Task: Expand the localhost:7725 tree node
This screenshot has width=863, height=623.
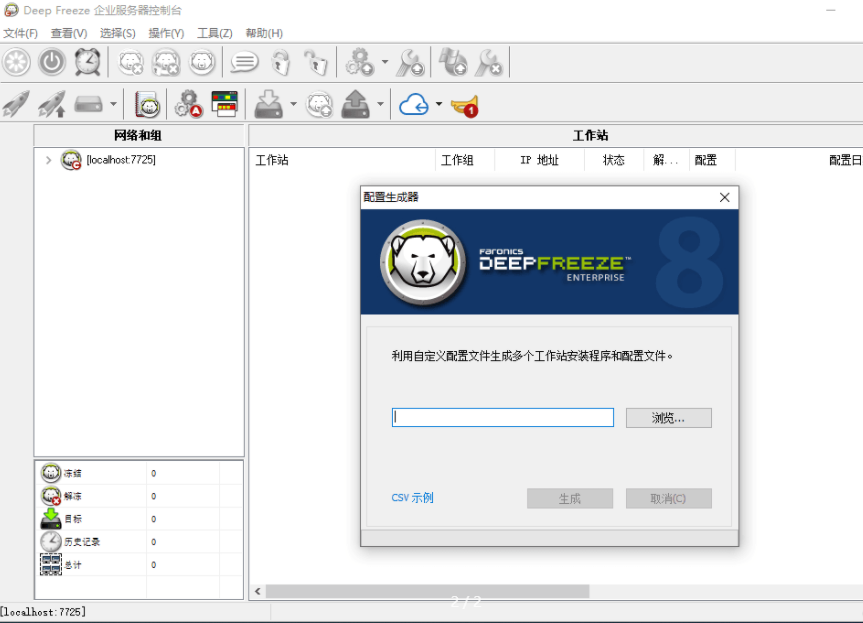Action: click(48, 160)
